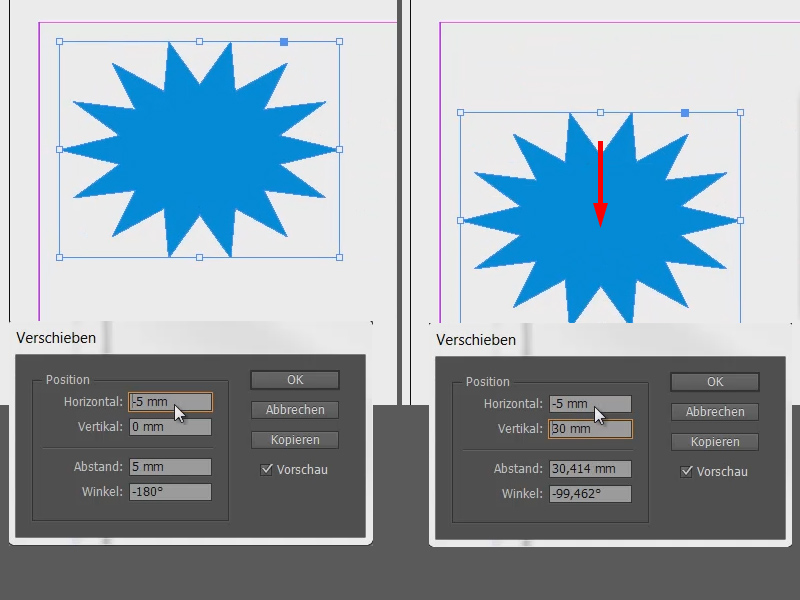Toggle the Vorschau checkbox in left dialog

tap(265, 470)
